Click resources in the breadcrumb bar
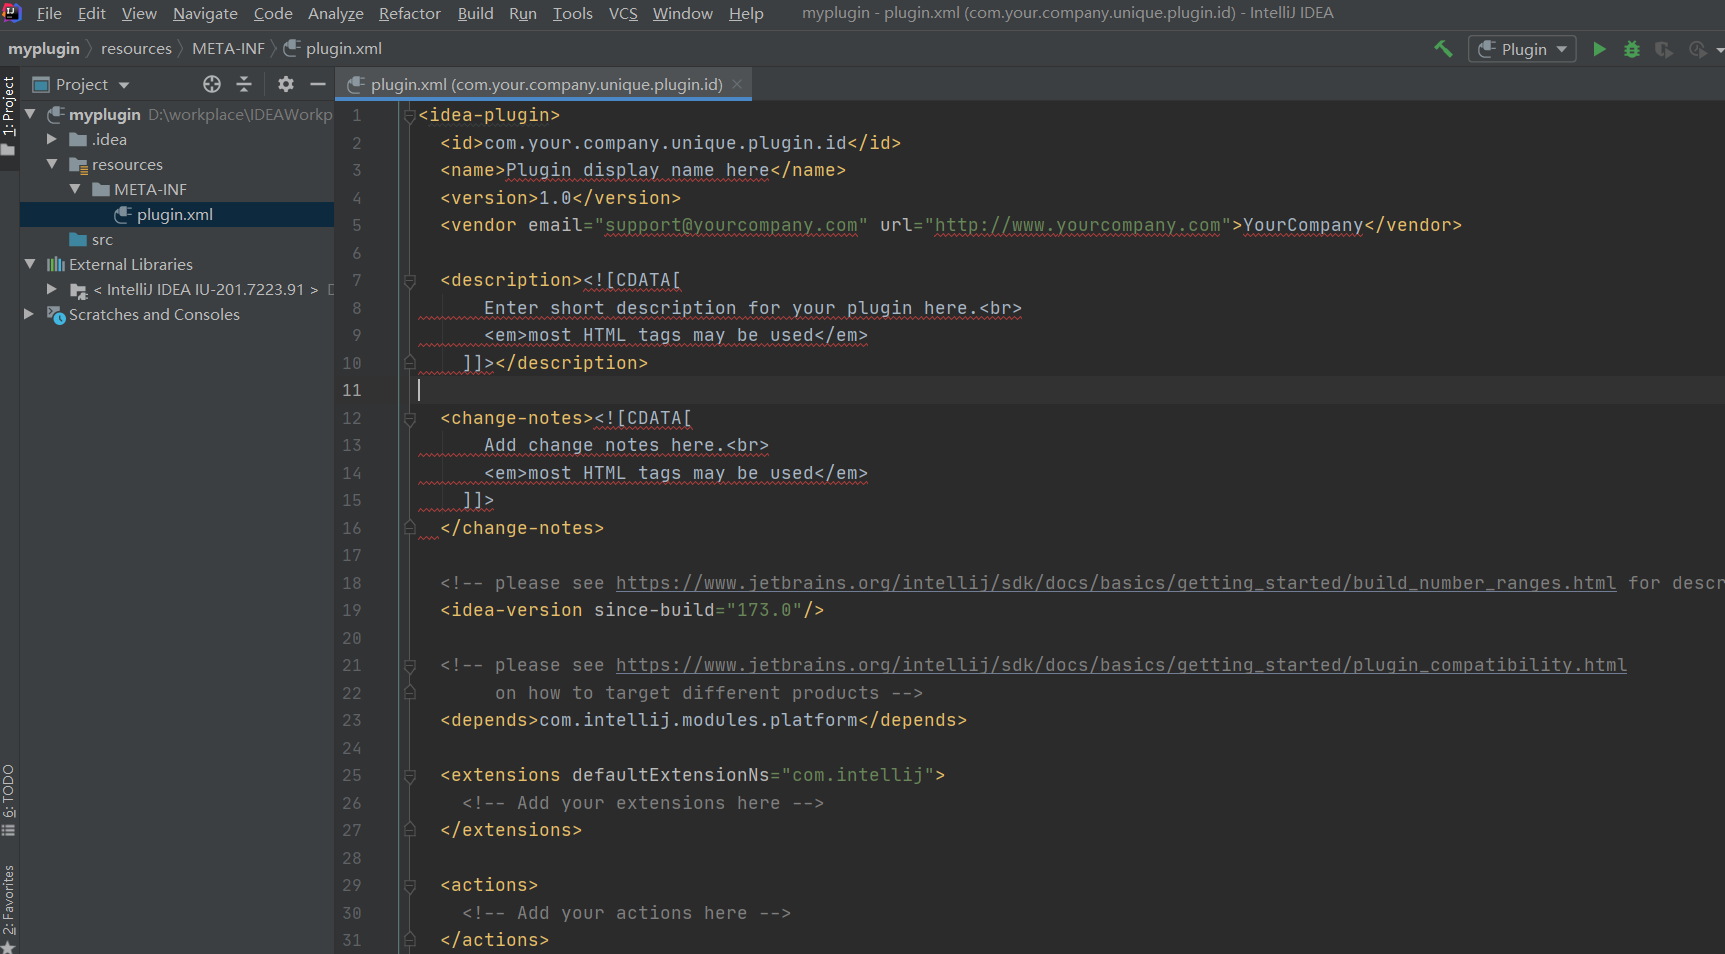The height and width of the screenshot is (954, 1725). [x=136, y=48]
